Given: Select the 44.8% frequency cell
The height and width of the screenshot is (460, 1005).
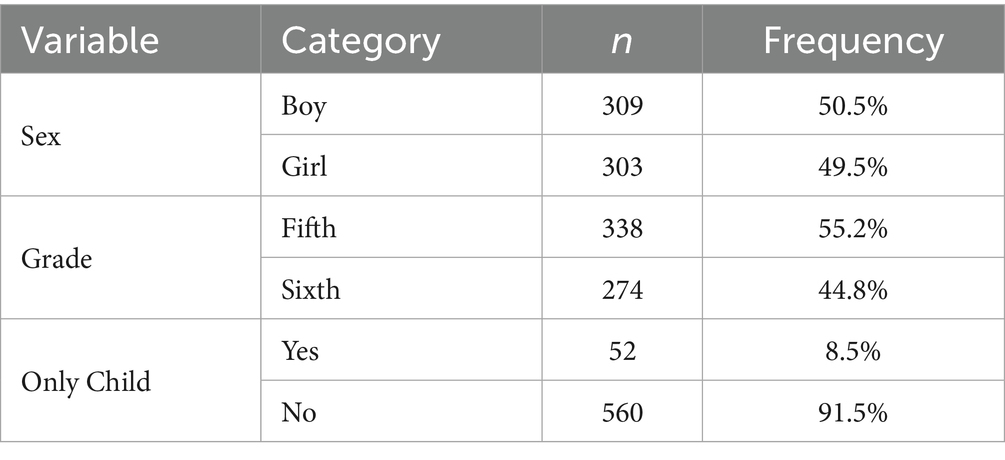Looking at the screenshot, I should click(x=853, y=289).
